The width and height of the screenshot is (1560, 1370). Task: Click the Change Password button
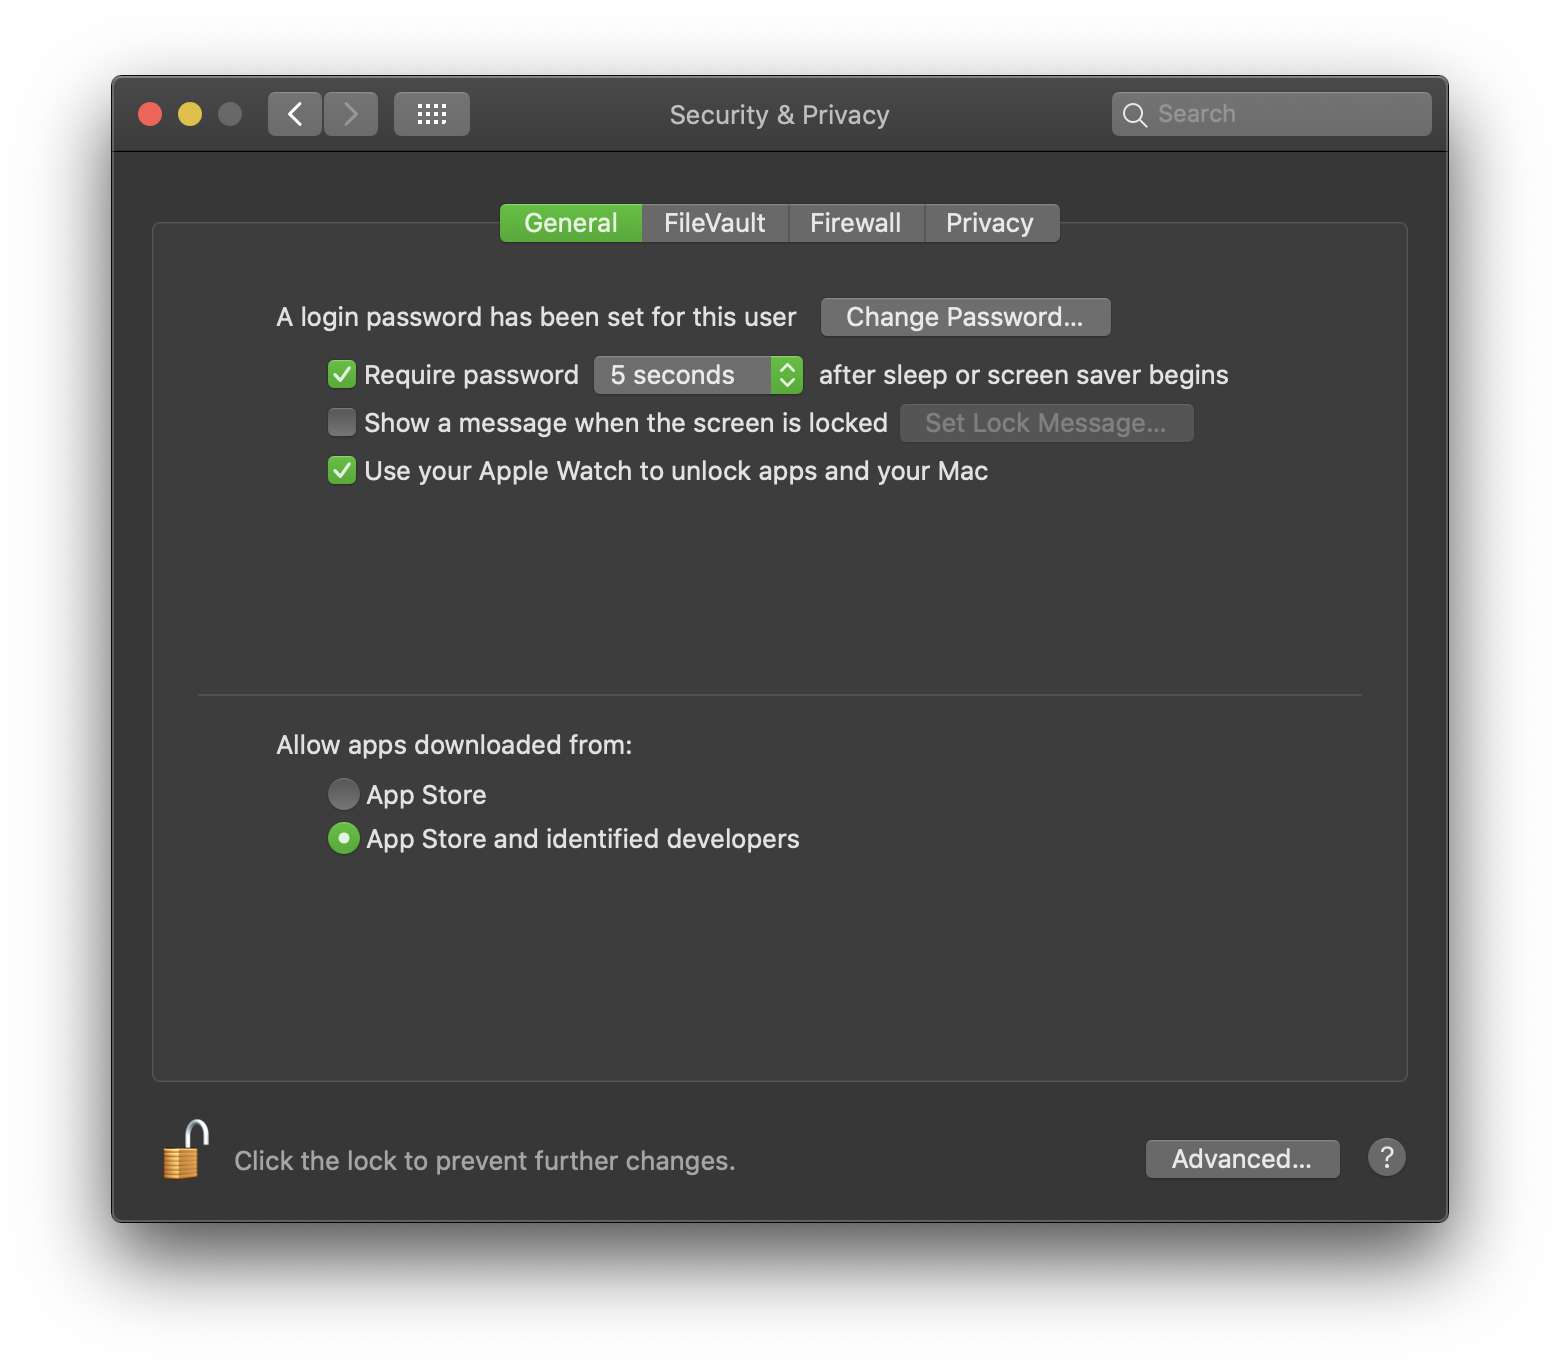[964, 316]
